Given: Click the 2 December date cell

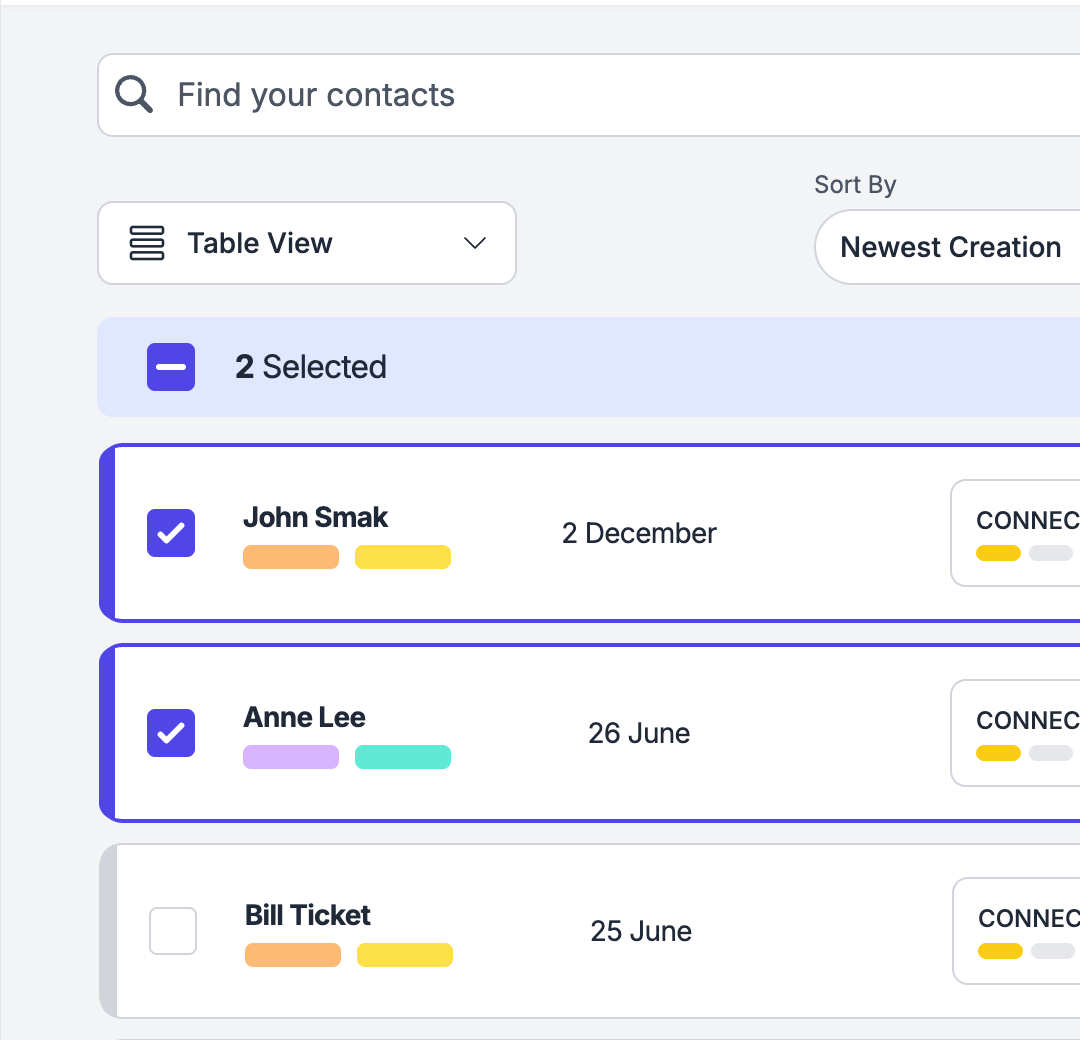Looking at the screenshot, I should (639, 533).
